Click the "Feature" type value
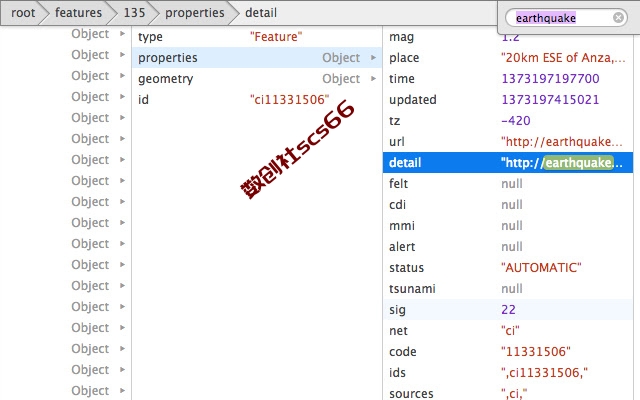 (x=276, y=37)
